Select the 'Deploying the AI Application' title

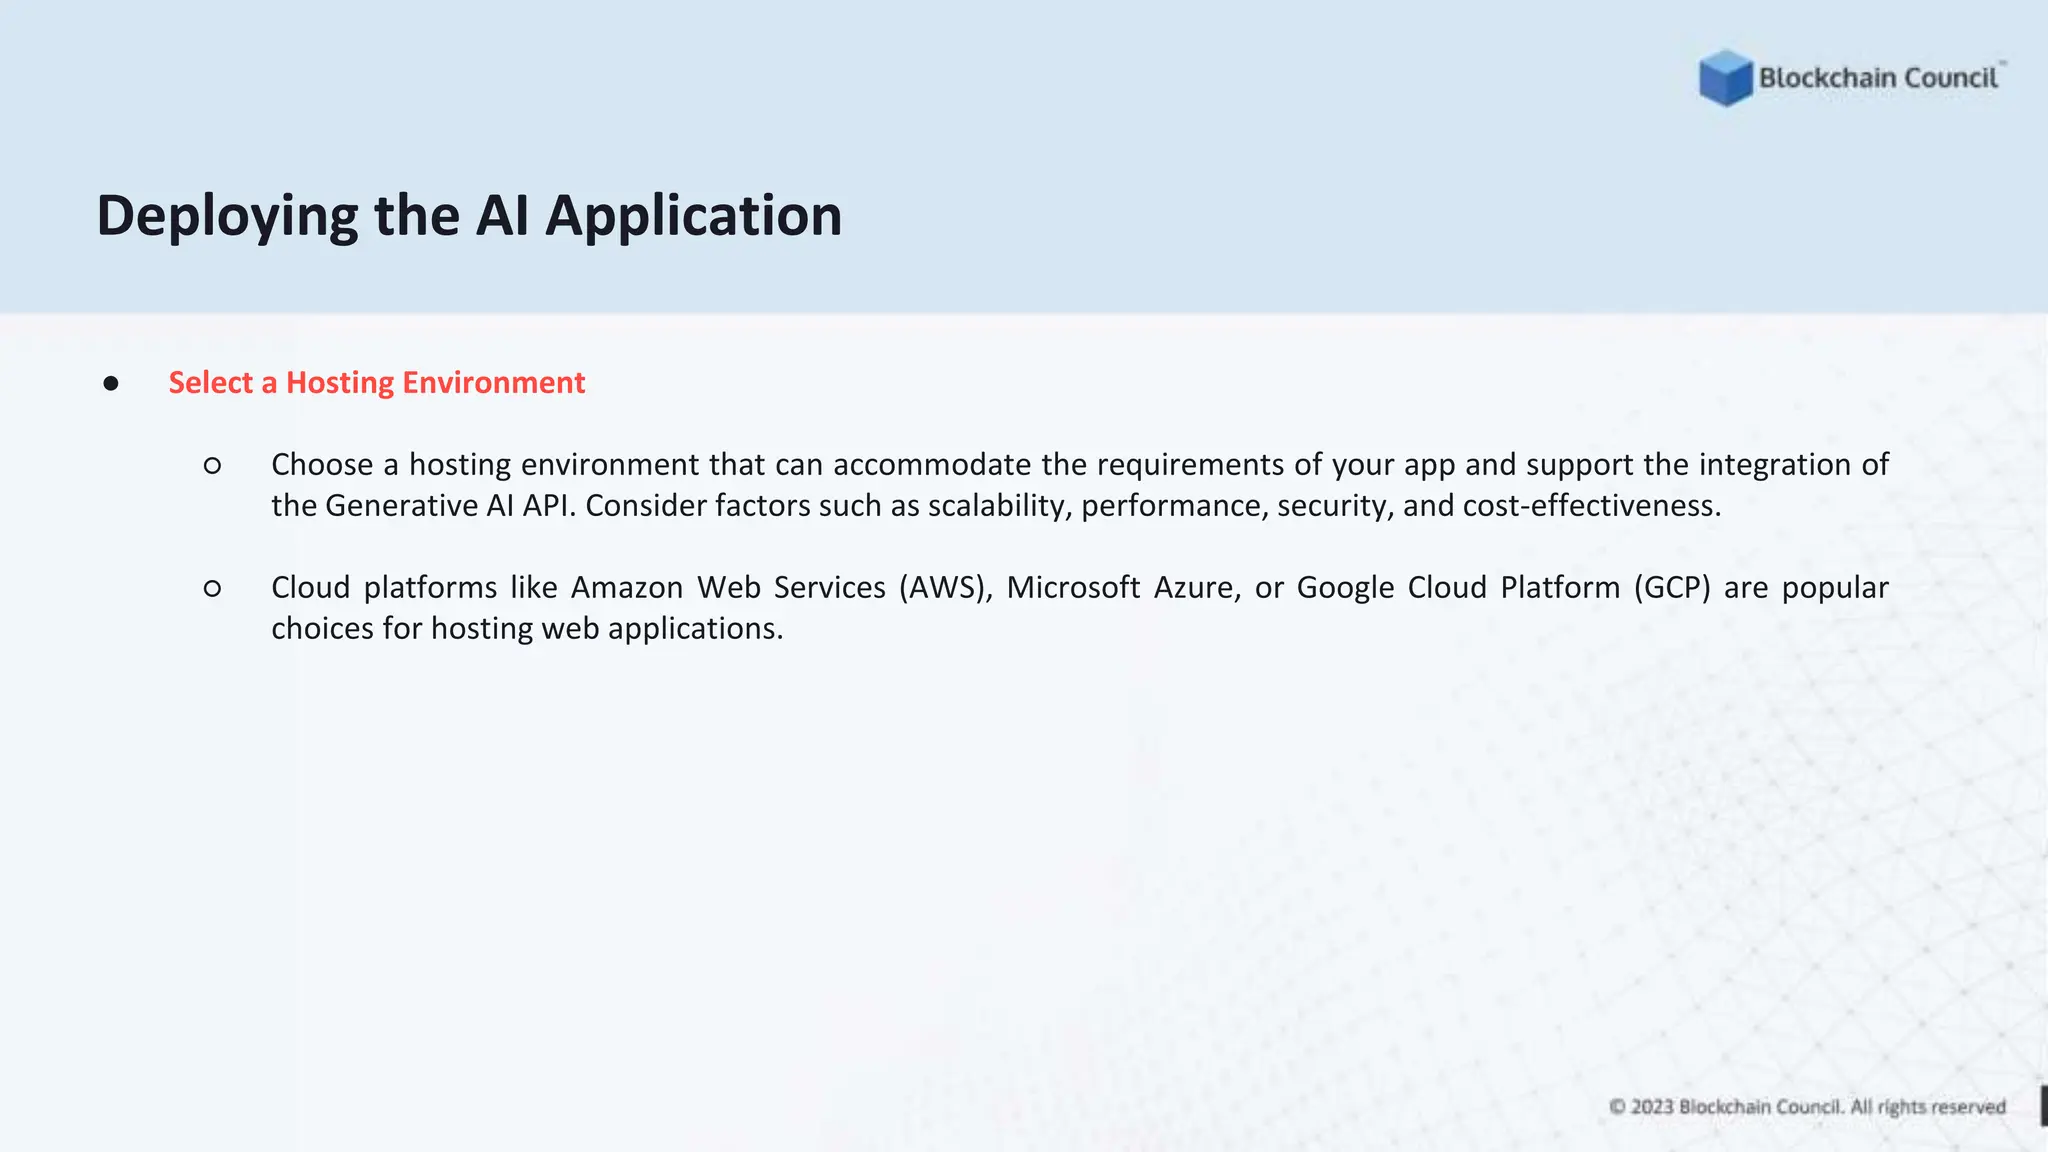(x=469, y=215)
